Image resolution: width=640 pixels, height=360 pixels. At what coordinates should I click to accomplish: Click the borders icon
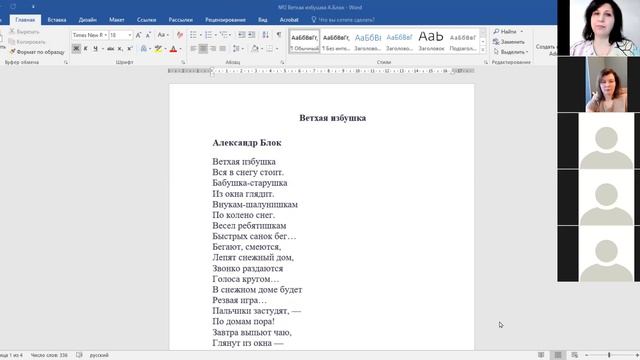[269, 49]
